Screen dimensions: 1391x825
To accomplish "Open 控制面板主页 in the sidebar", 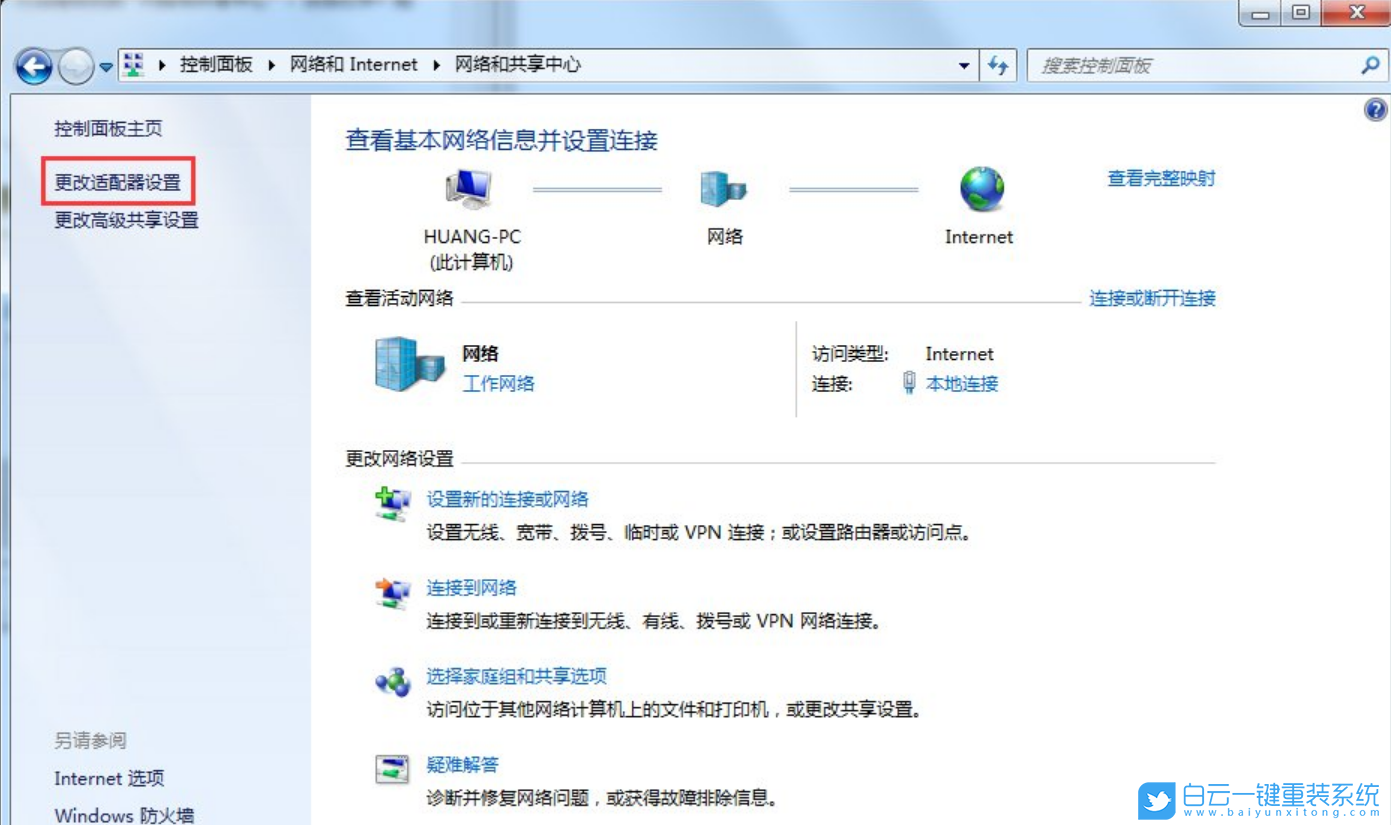I will [109, 128].
